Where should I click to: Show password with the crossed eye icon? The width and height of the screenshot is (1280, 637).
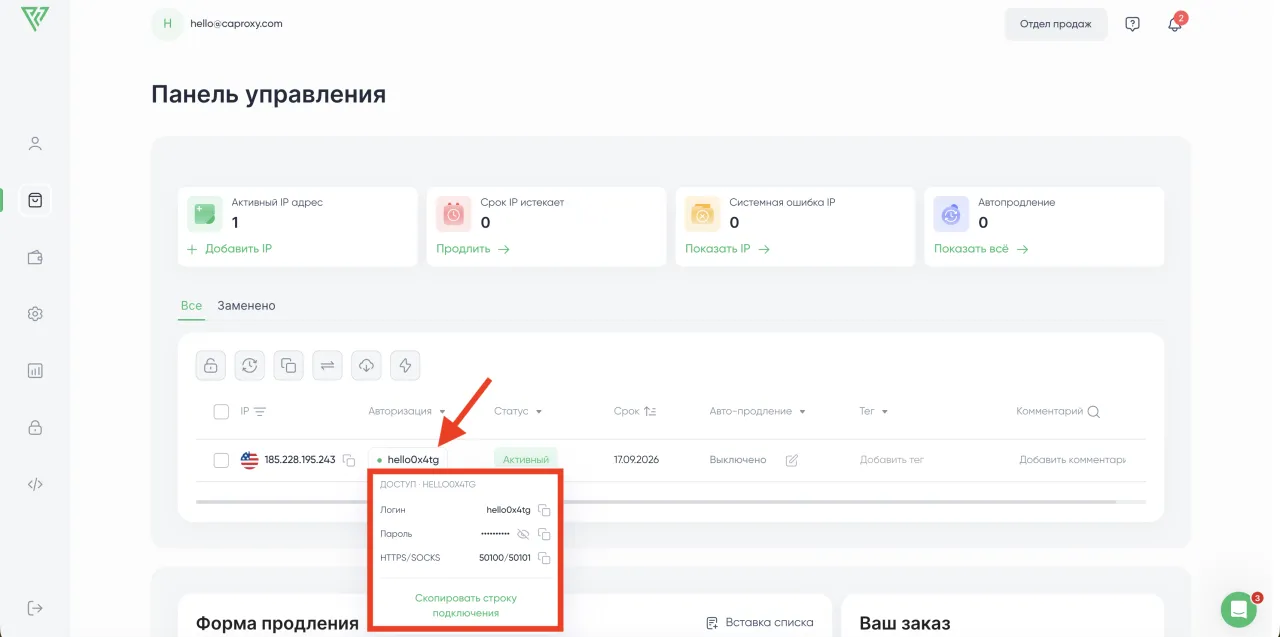[523, 534]
